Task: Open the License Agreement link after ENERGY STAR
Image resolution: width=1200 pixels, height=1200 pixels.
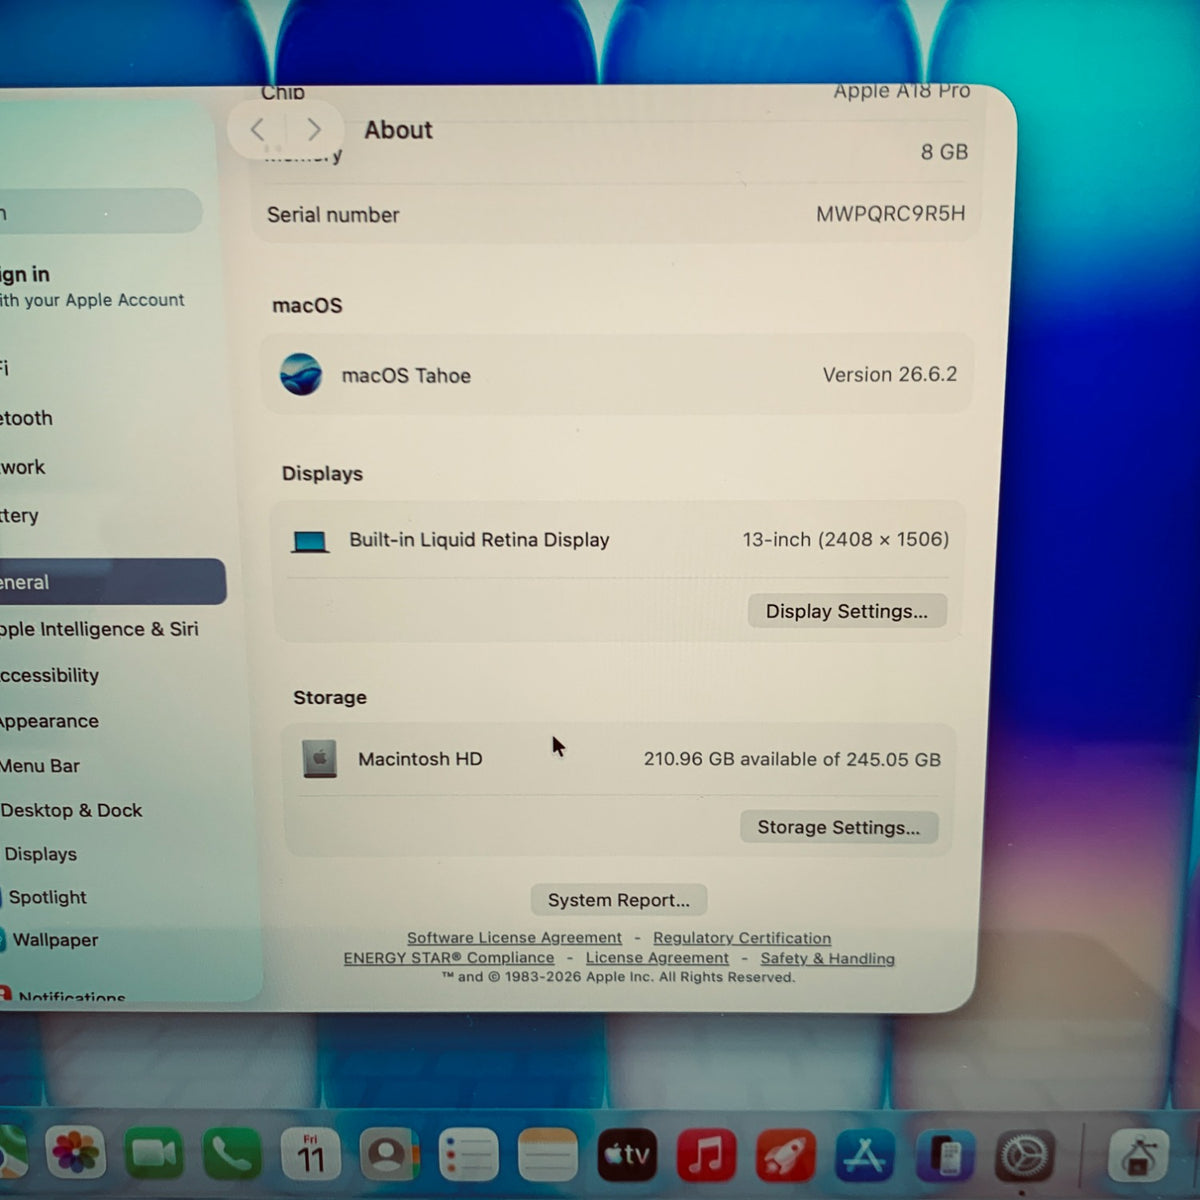Action: coord(657,958)
